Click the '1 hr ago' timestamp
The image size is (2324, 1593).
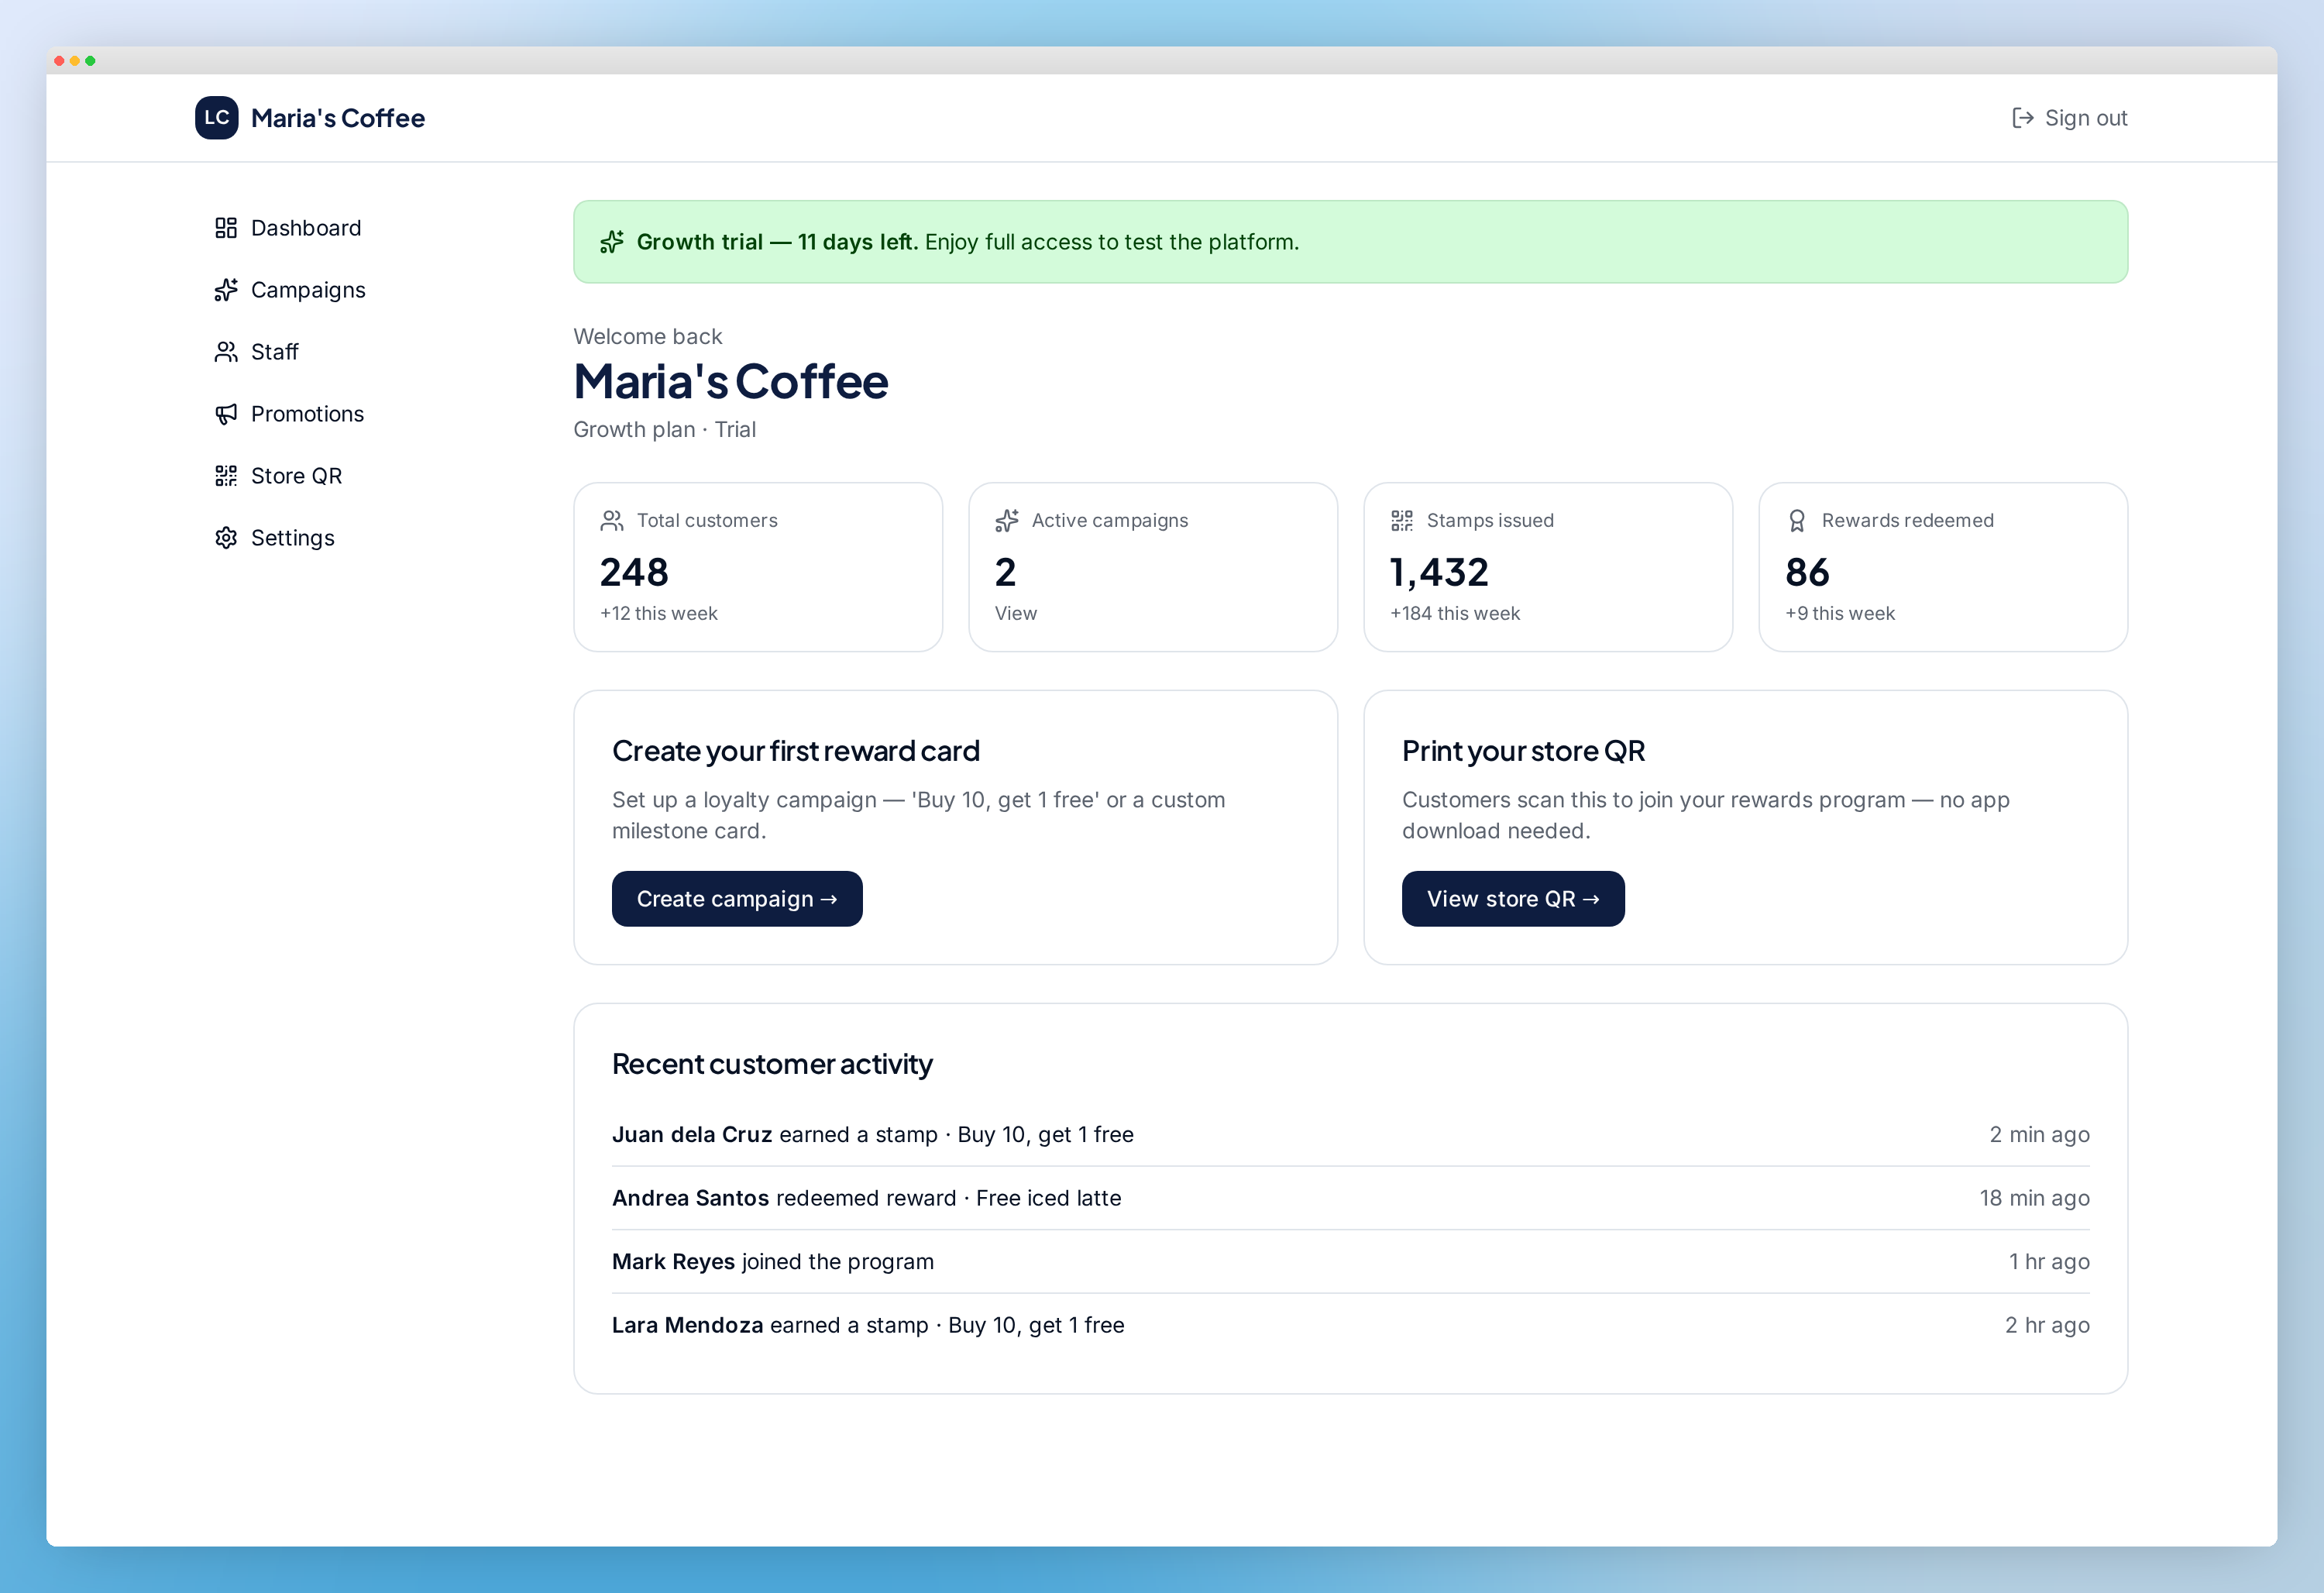2049,1262
